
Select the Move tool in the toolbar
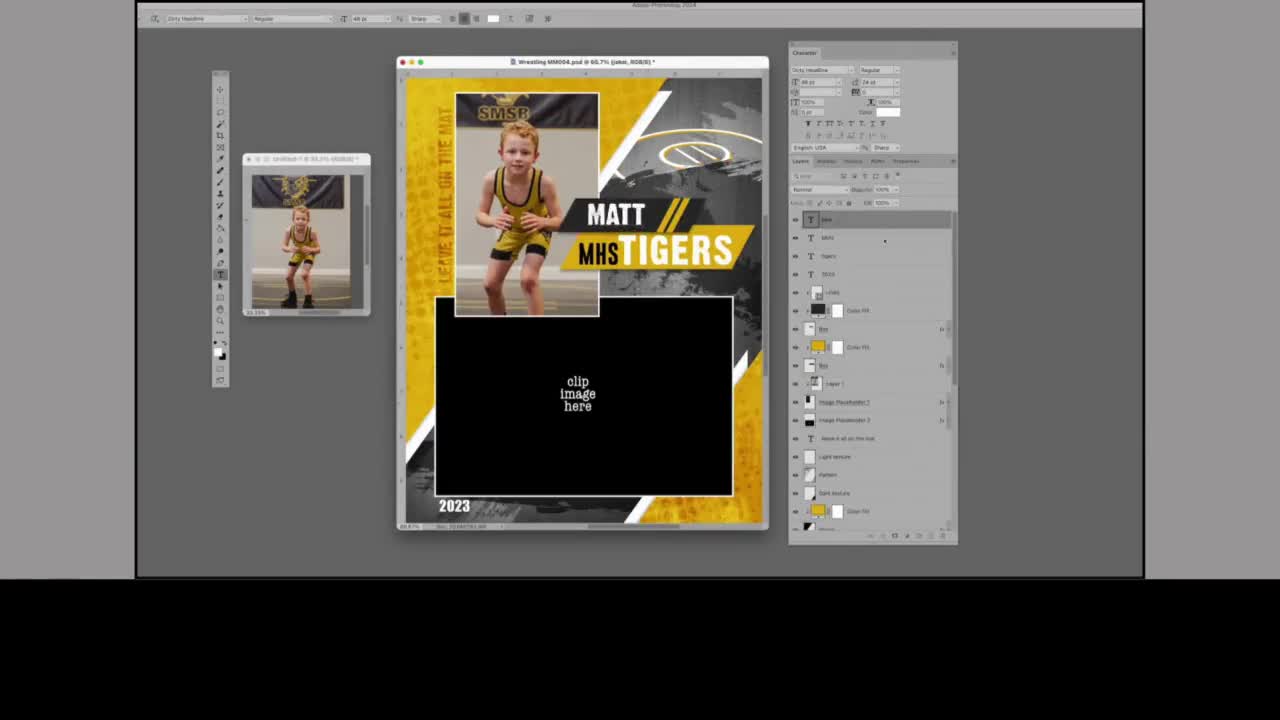pyautogui.click(x=221, y=89)
